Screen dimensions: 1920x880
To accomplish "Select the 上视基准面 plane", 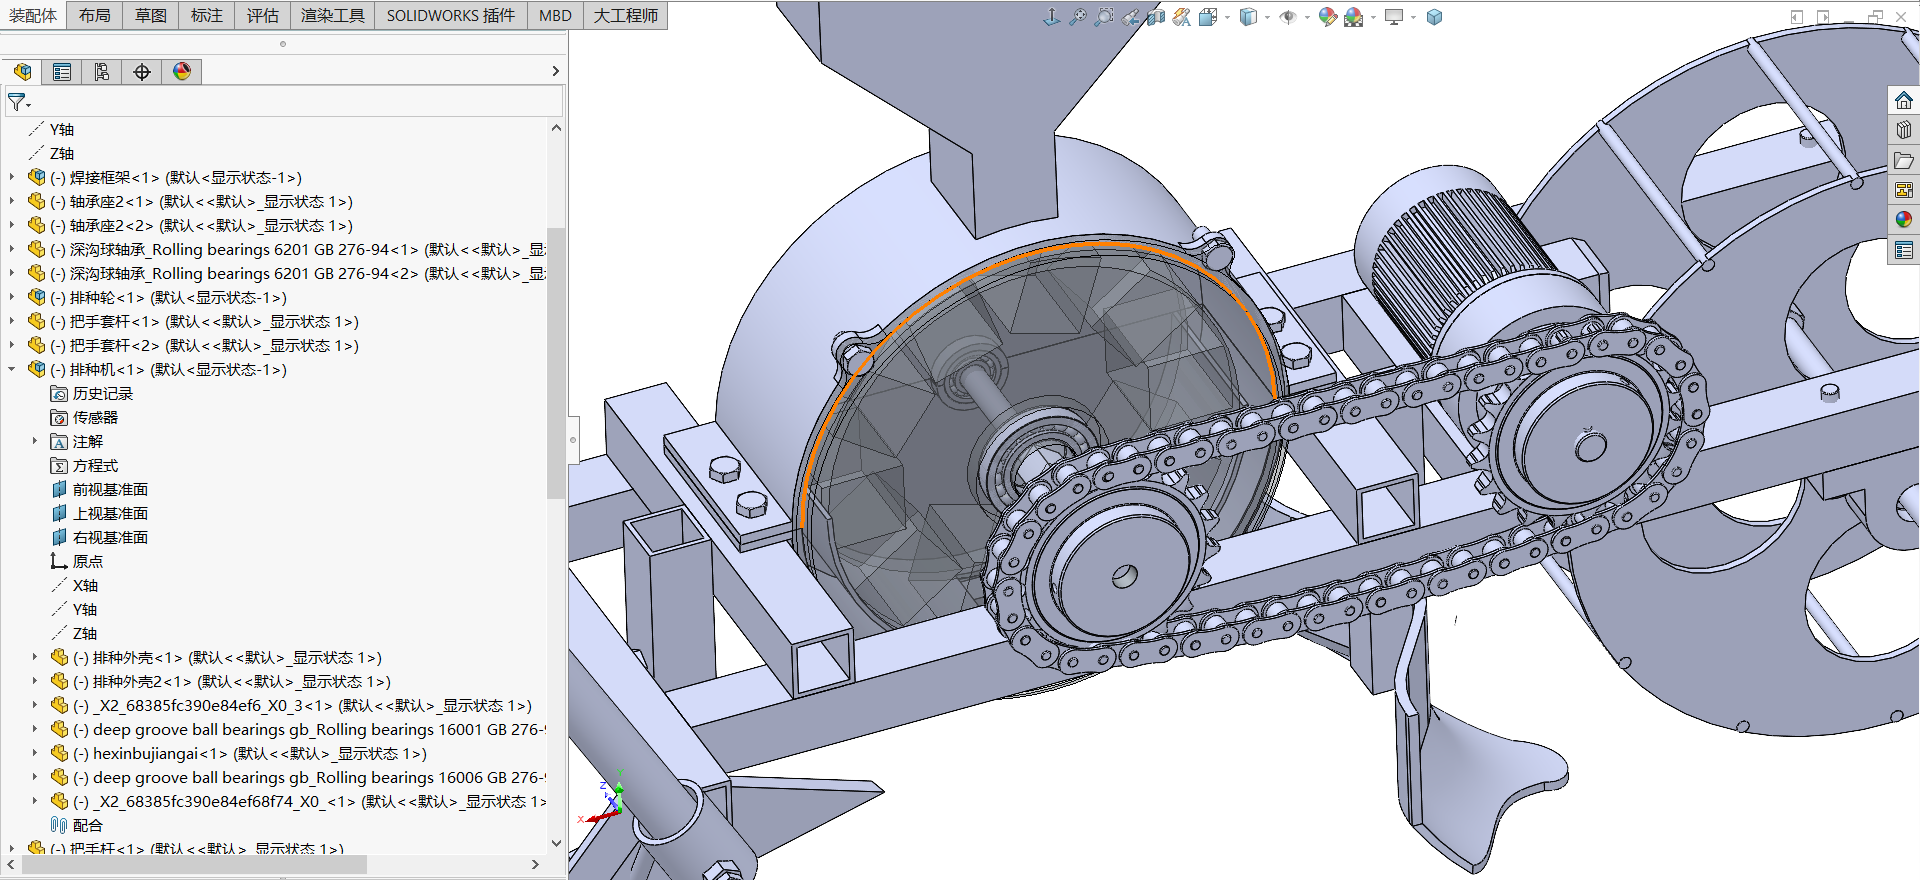I will (x=100, y=513).
